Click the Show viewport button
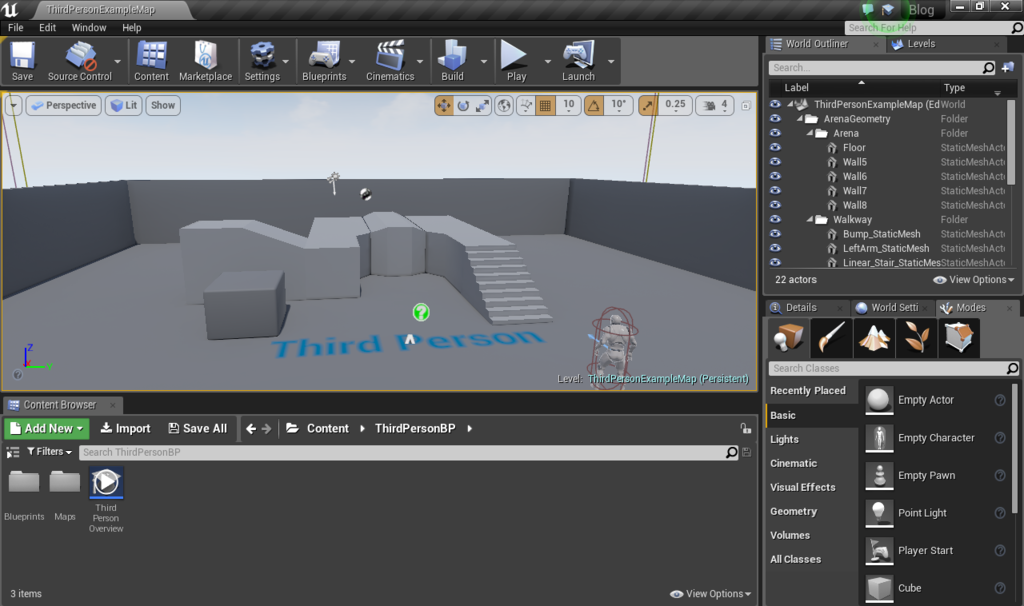1024x606 pixels. click(x=163, y=105)
